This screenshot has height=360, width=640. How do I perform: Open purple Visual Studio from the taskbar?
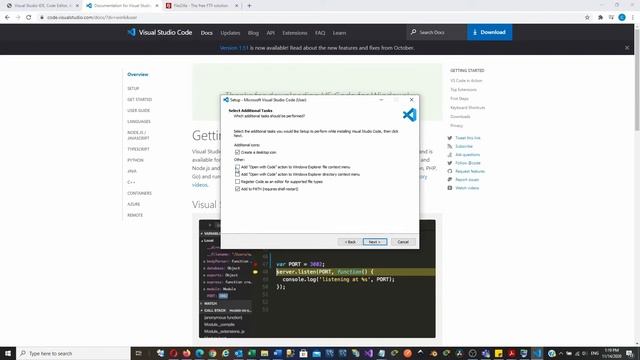(x=369, y=353)
